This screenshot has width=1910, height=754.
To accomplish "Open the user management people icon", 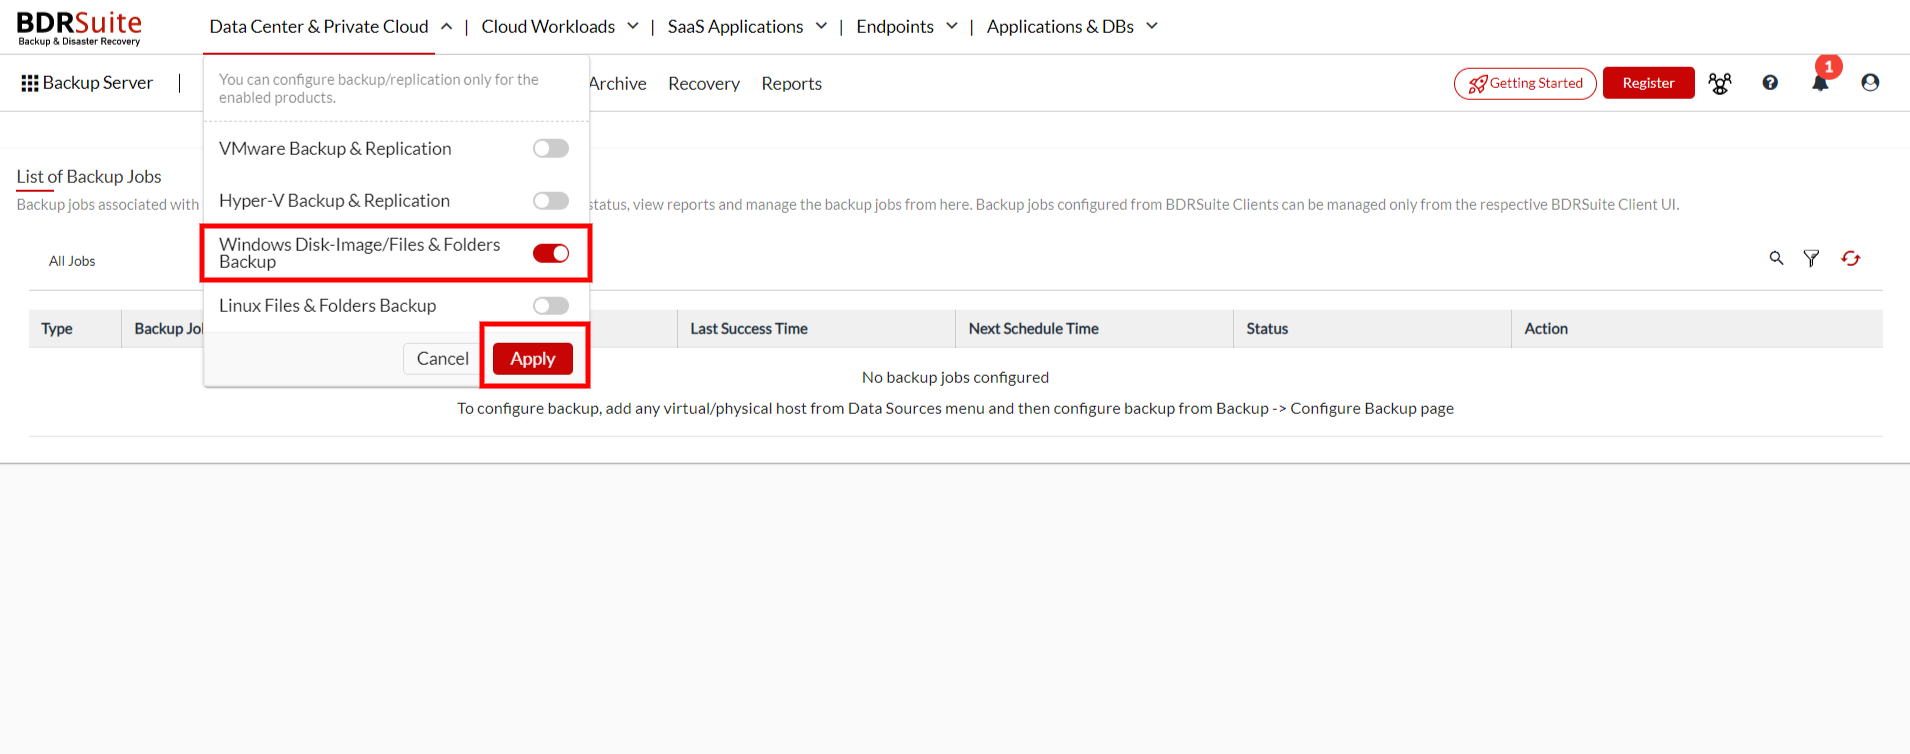I will 1720,83.
